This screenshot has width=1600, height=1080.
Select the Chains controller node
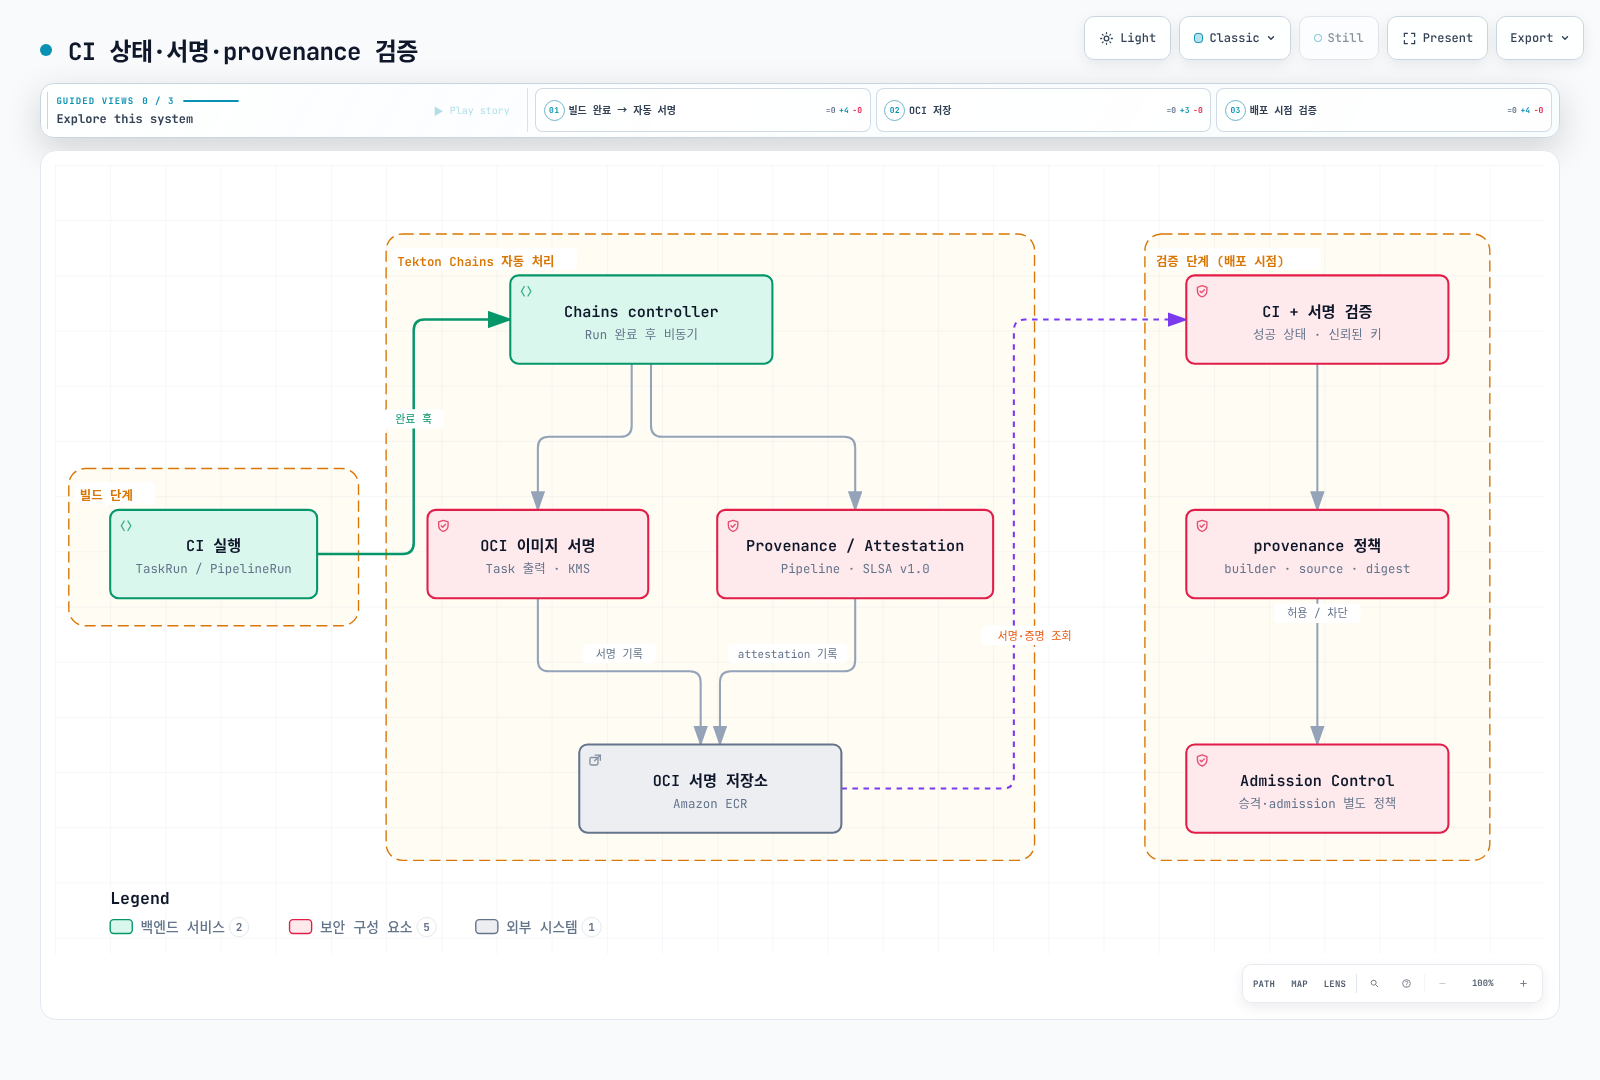click(x=641, y=320)
